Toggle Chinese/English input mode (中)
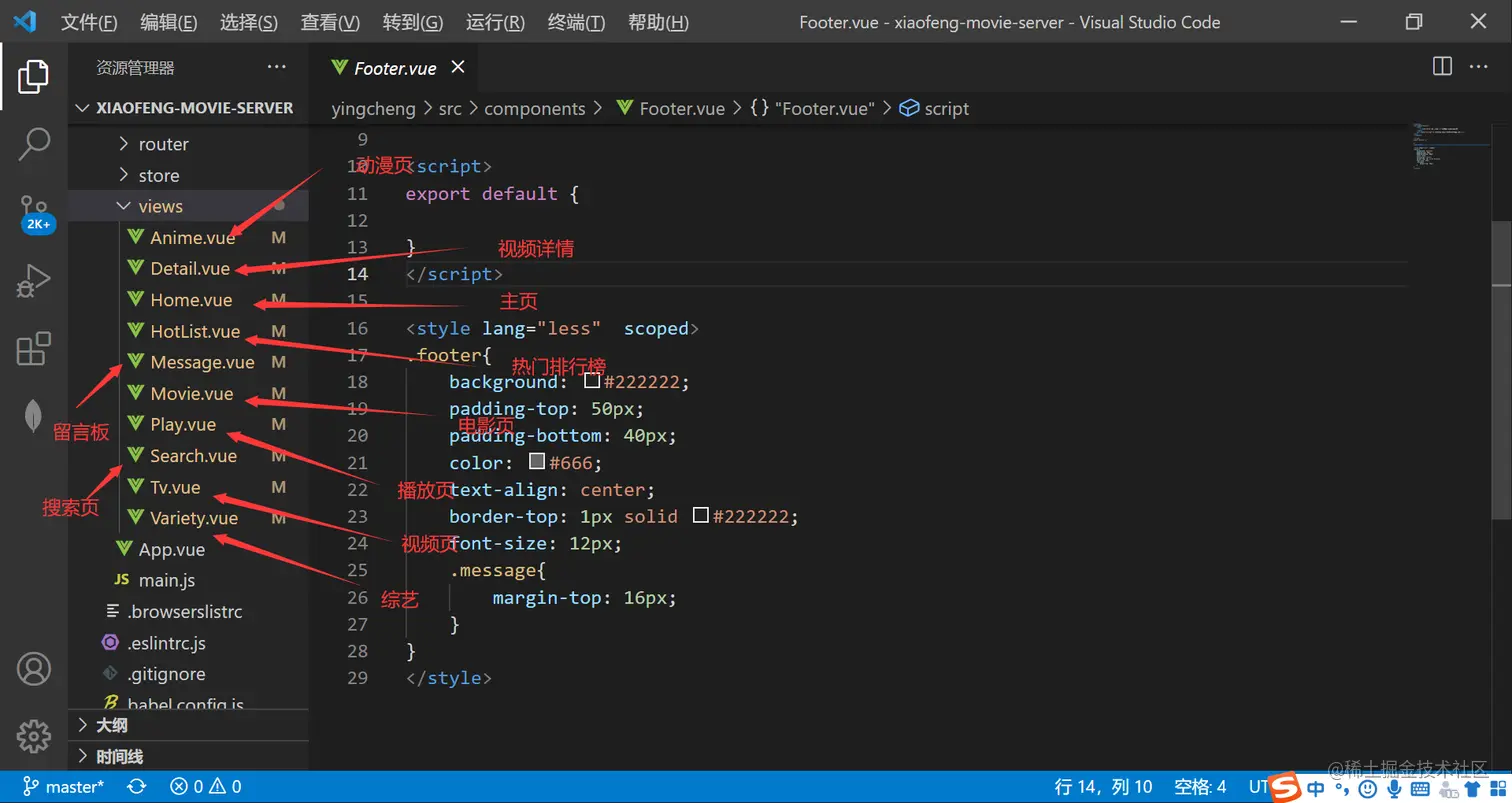 pyautogui.click(x=1315, y=789)
